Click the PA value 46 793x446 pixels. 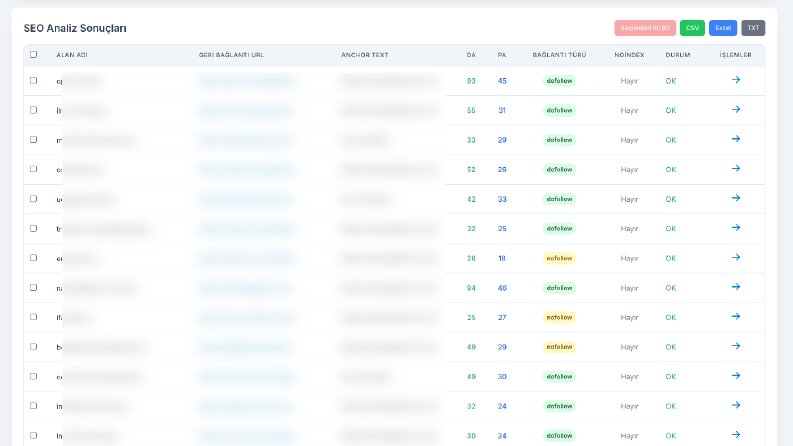502,288
